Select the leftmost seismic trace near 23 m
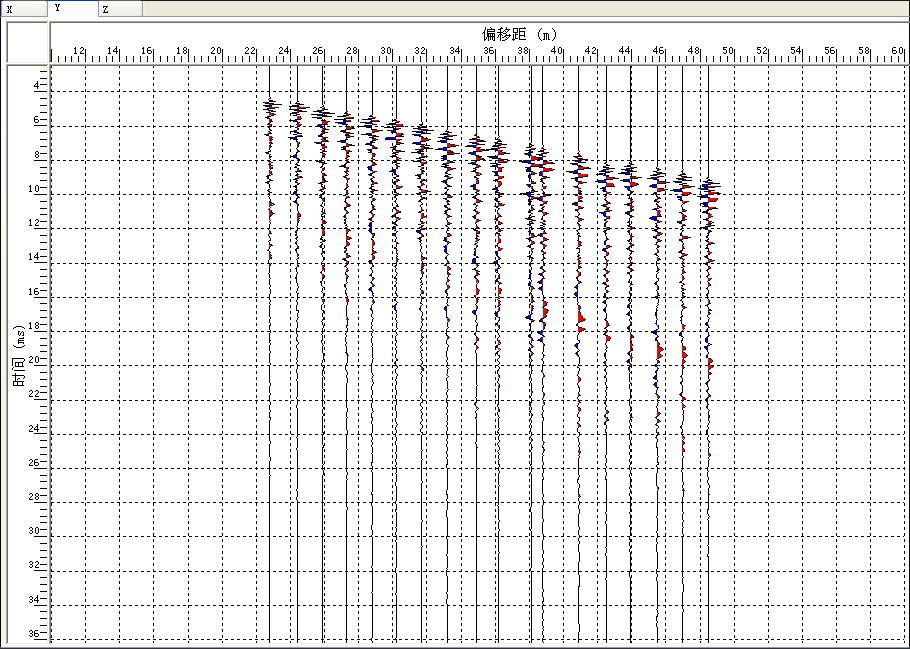Viewport: 910px width, 649px height. tap(269, 300)
